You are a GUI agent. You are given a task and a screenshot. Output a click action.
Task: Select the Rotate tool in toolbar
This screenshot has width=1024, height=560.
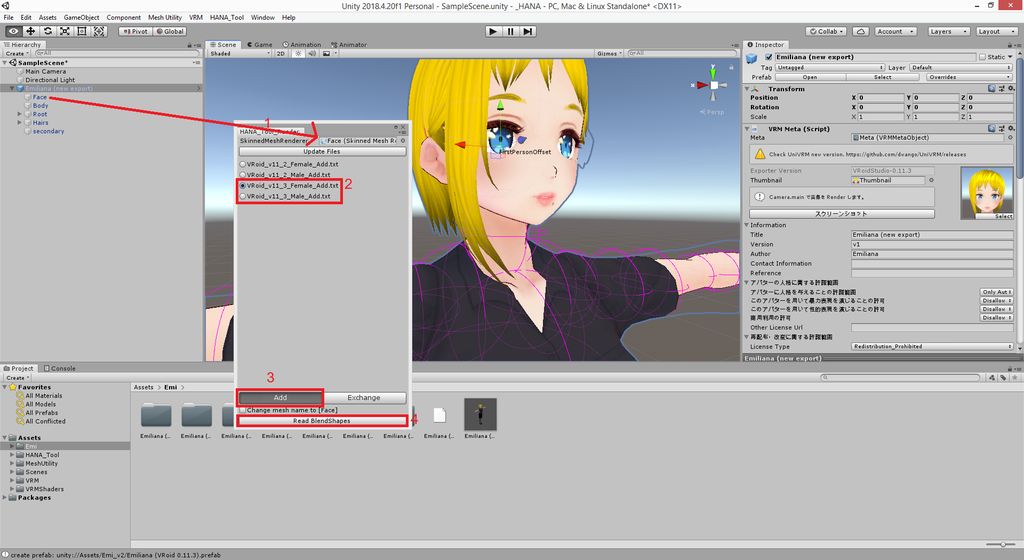coord(47,31)
